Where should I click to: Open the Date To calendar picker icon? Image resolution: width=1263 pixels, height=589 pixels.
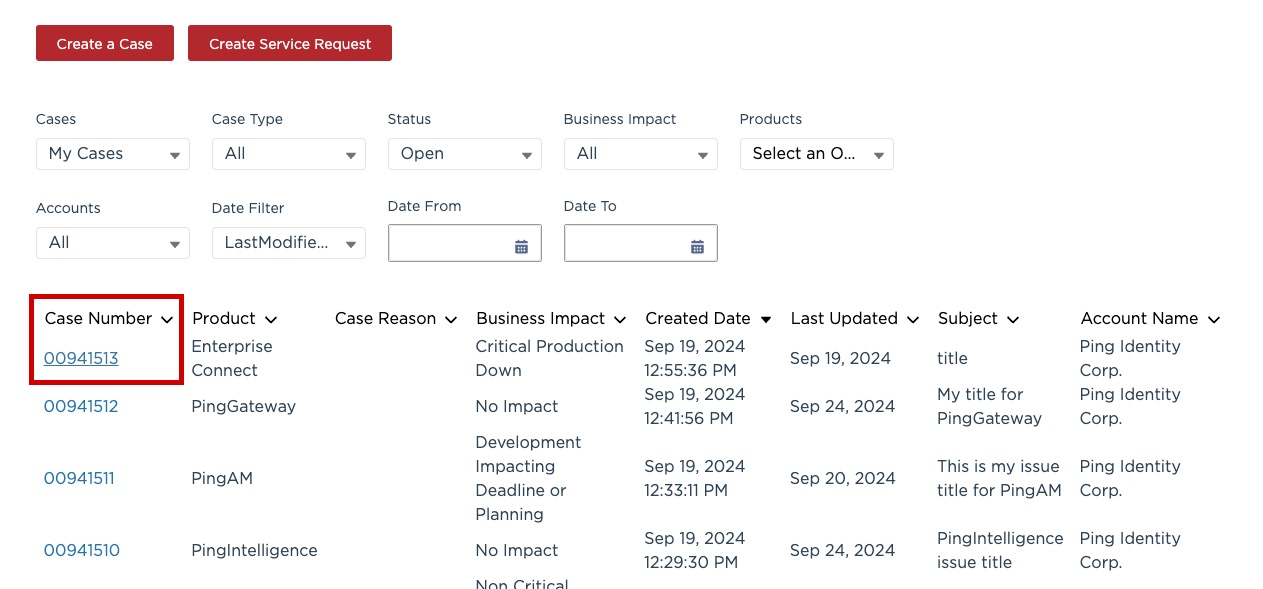697,244
